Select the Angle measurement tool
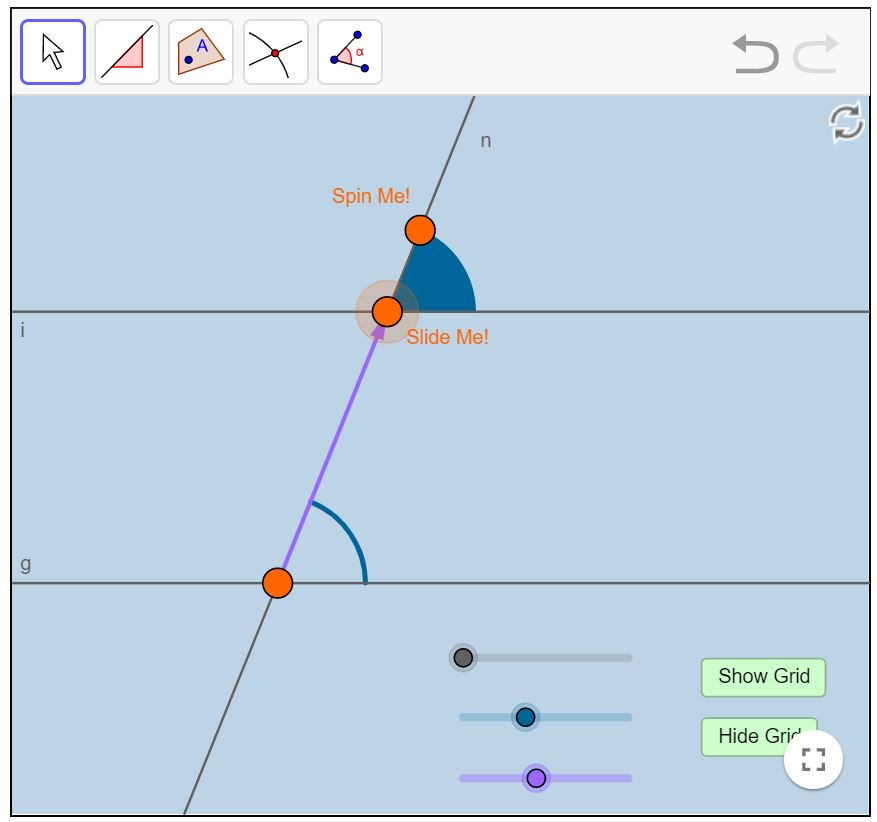 click(350, 52)
